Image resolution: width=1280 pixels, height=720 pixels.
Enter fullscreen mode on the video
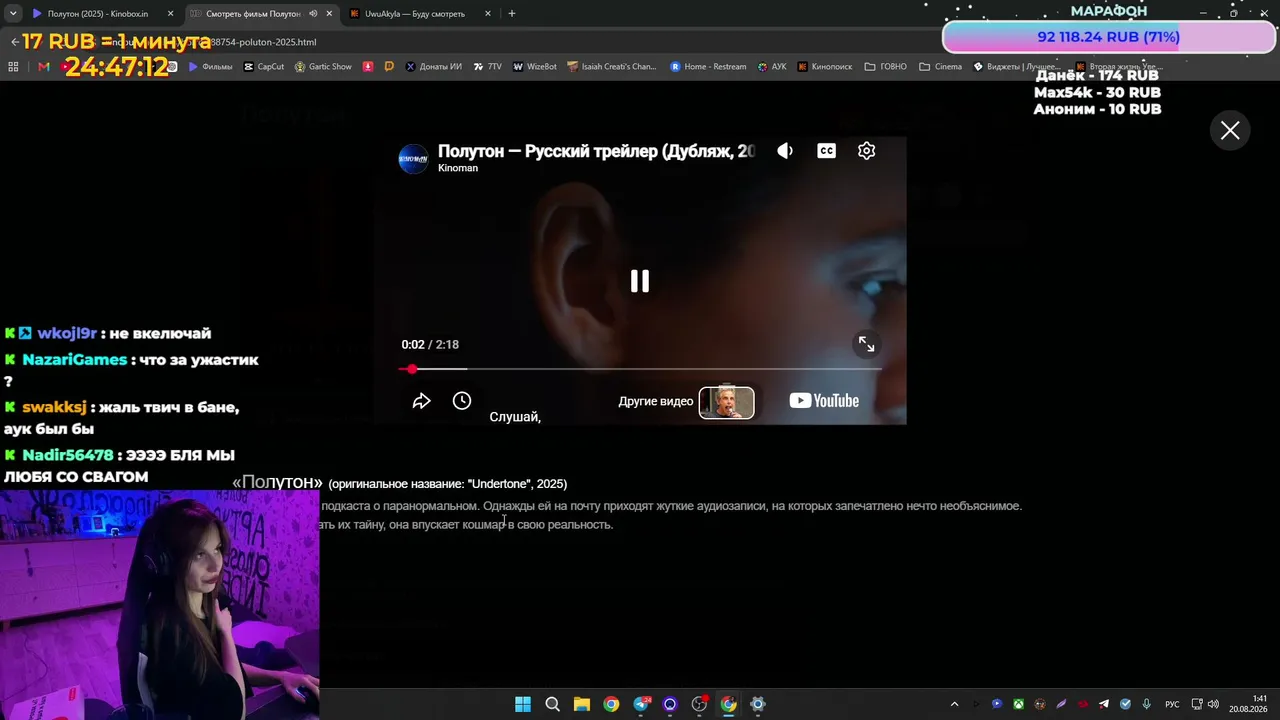866,344
